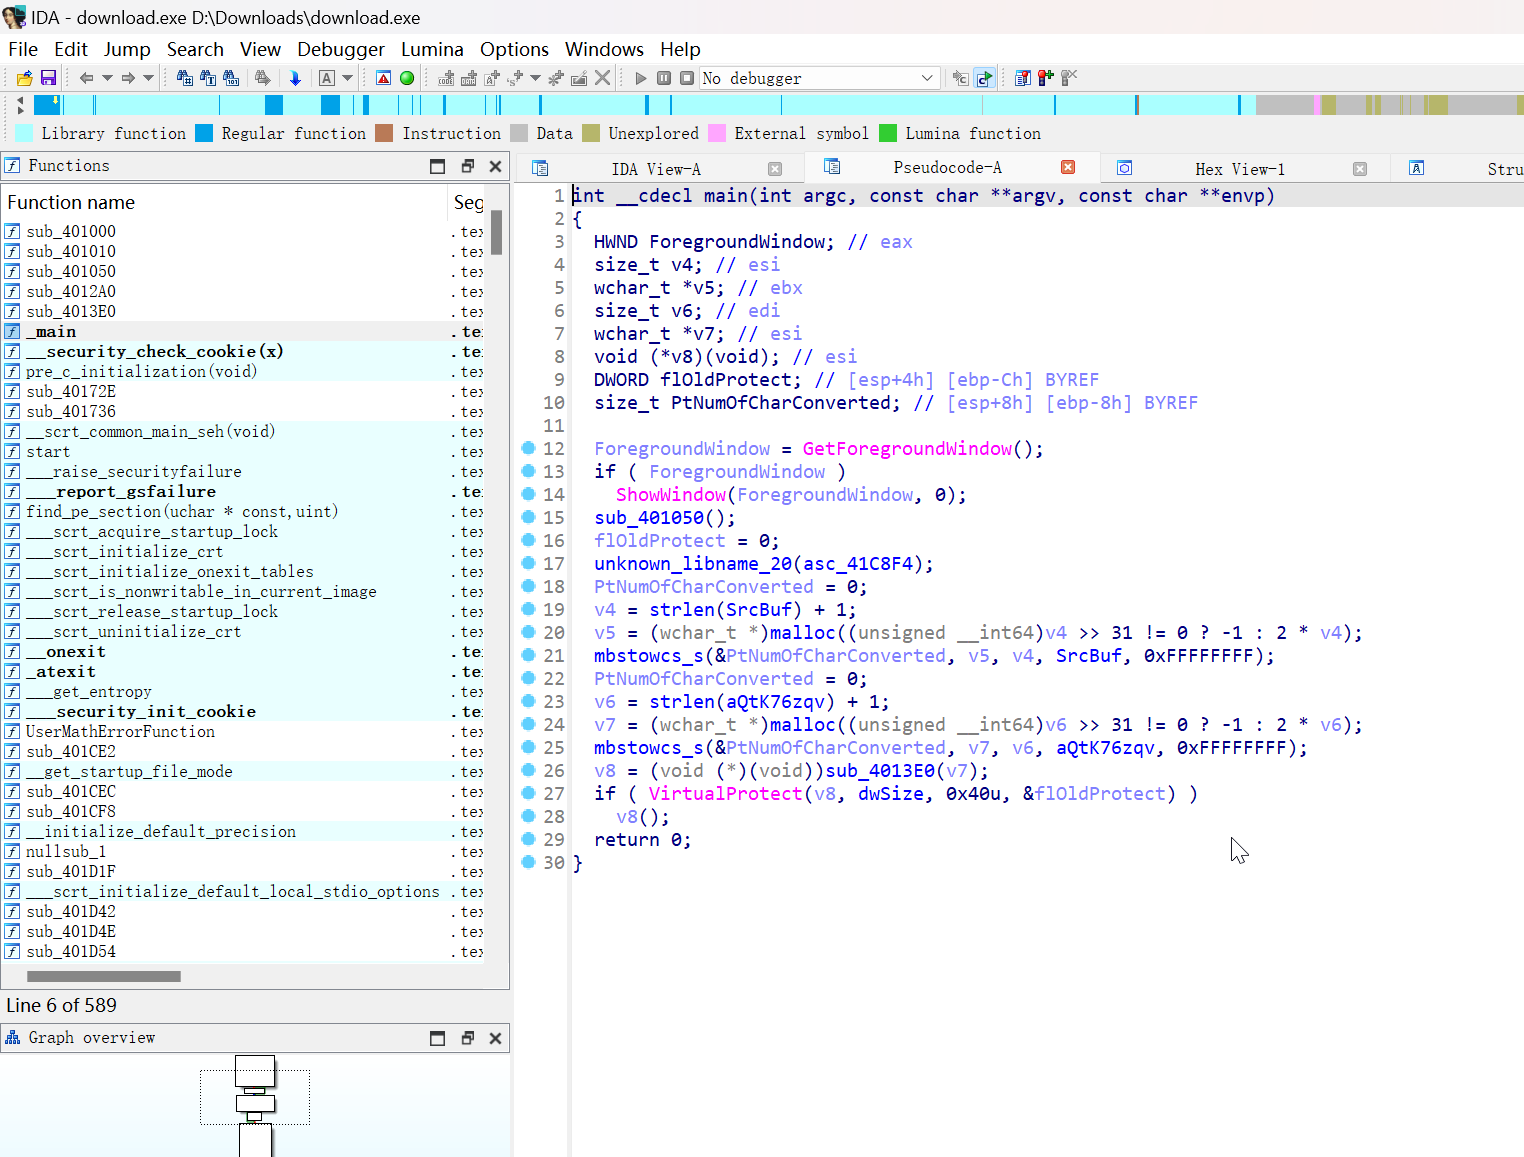Click the Instruction brown legend swatch

pyautogui.click(x=384, y=133)
